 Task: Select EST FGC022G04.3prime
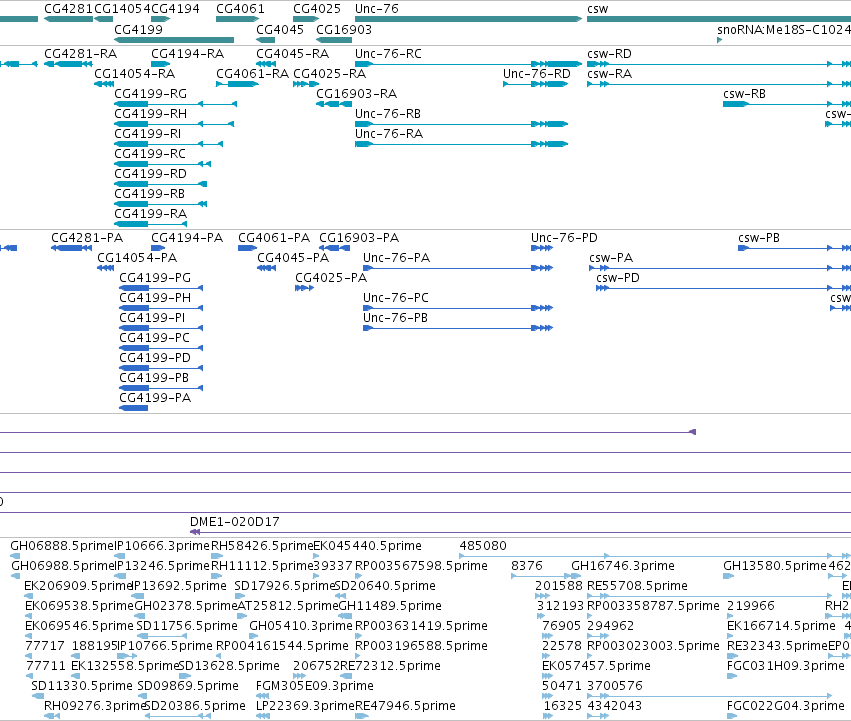(786, 706)
